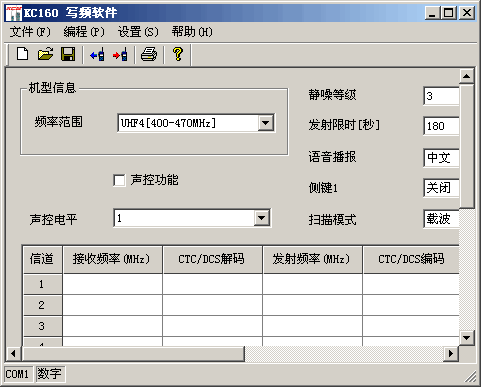Viewport: 481px width, 387px height.
Task: Click the receive frequency cell of channel 1
Action: 112,284
